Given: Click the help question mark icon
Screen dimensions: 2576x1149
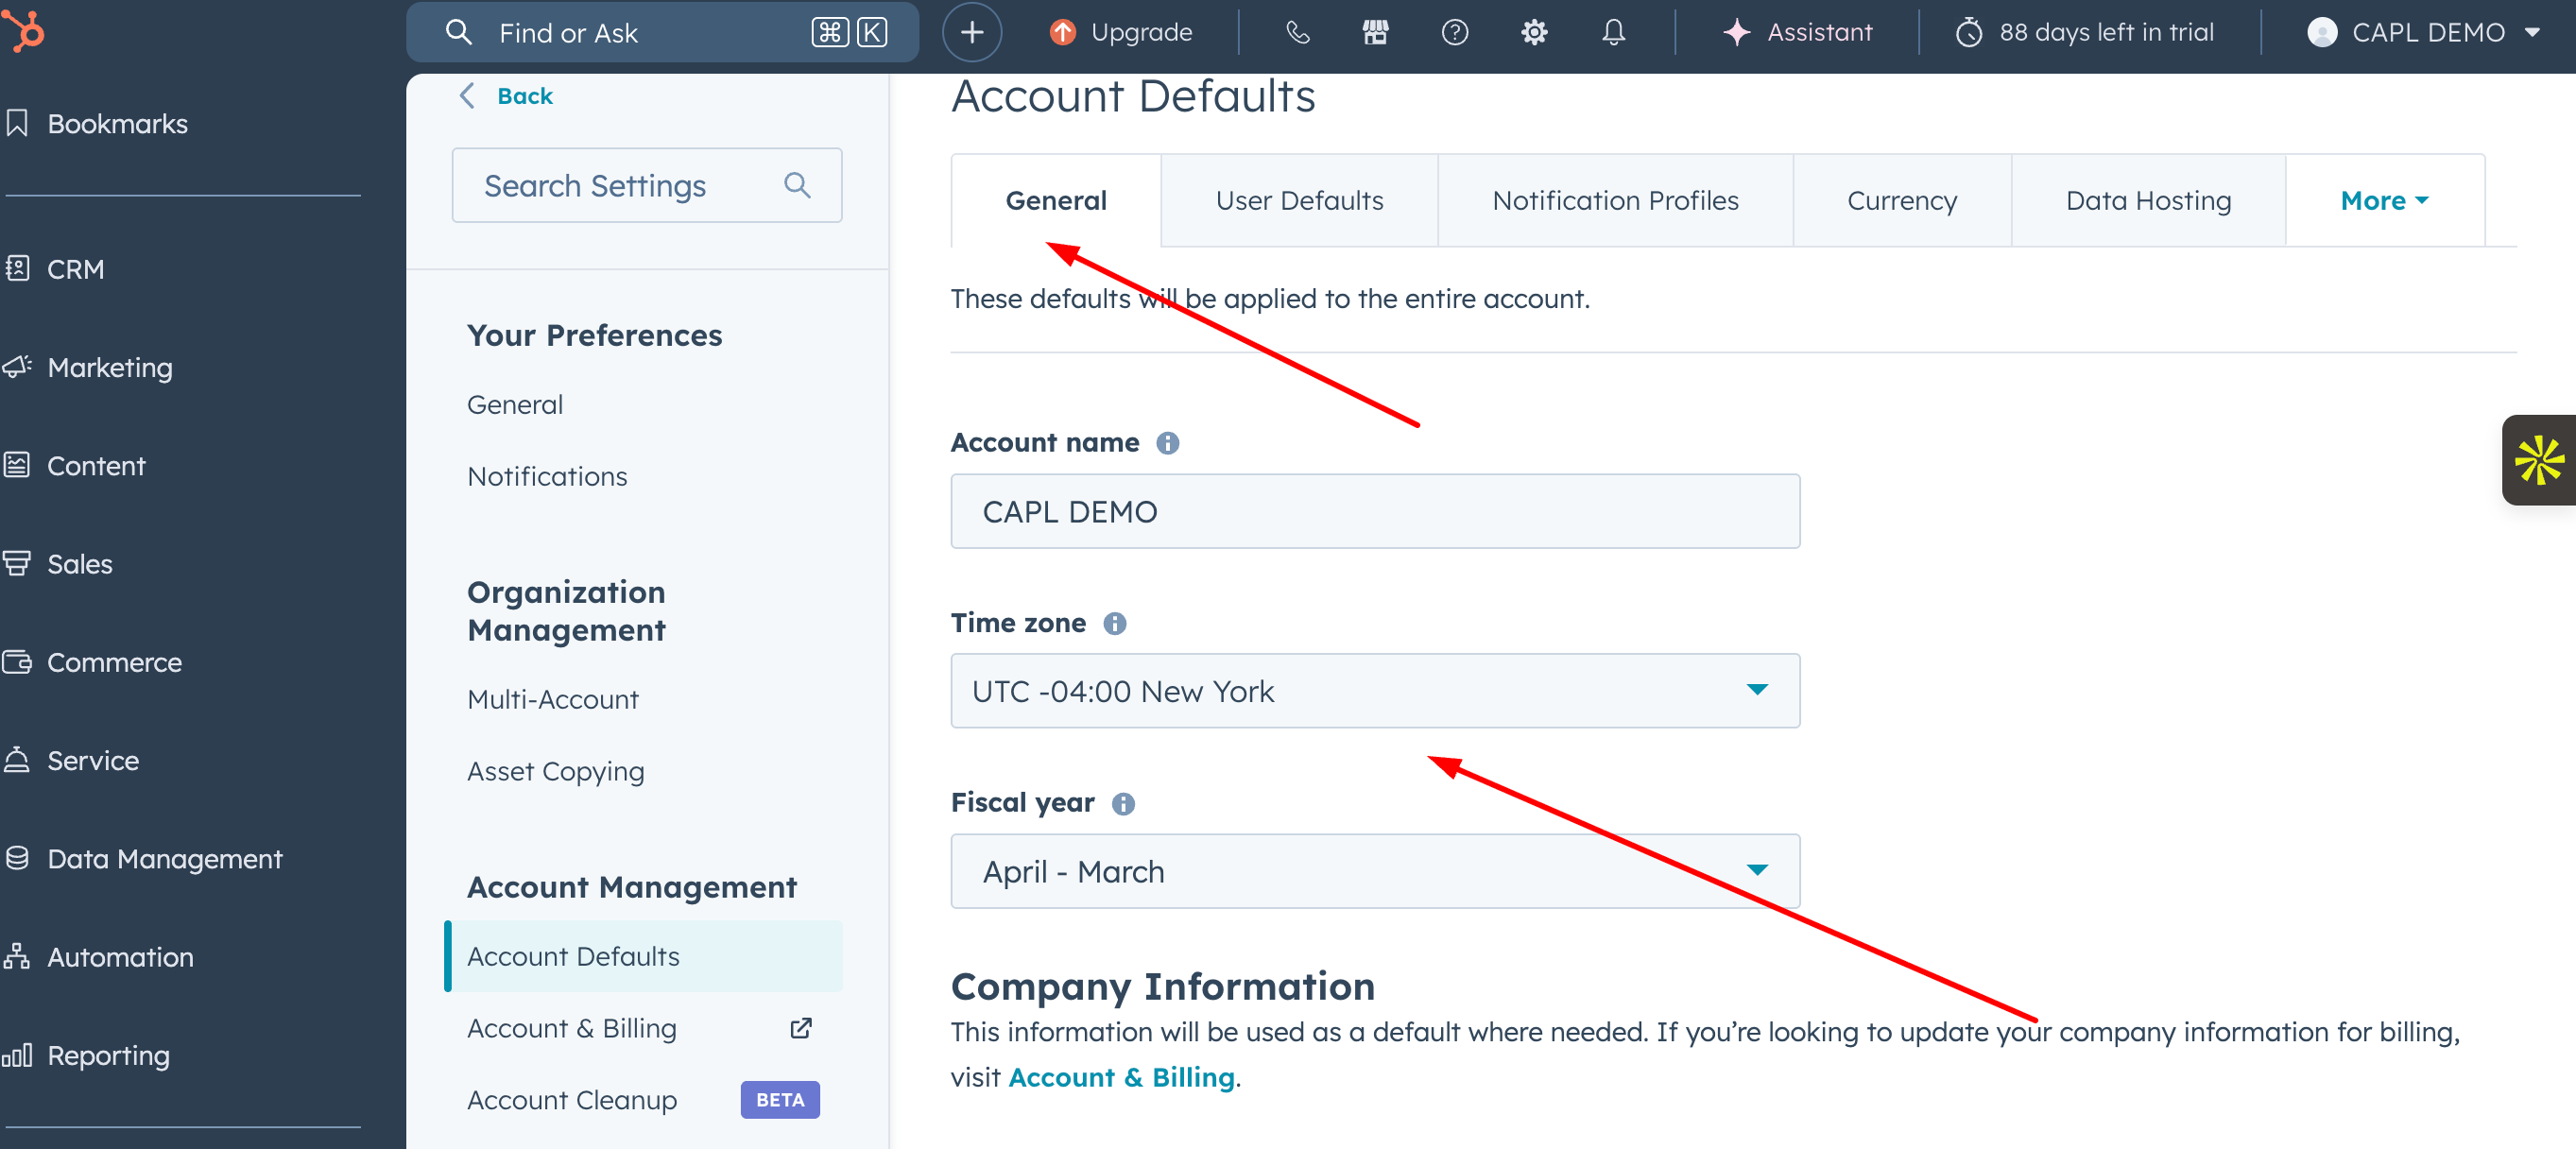Looking at the screenshot, I should pos(1454,32).
